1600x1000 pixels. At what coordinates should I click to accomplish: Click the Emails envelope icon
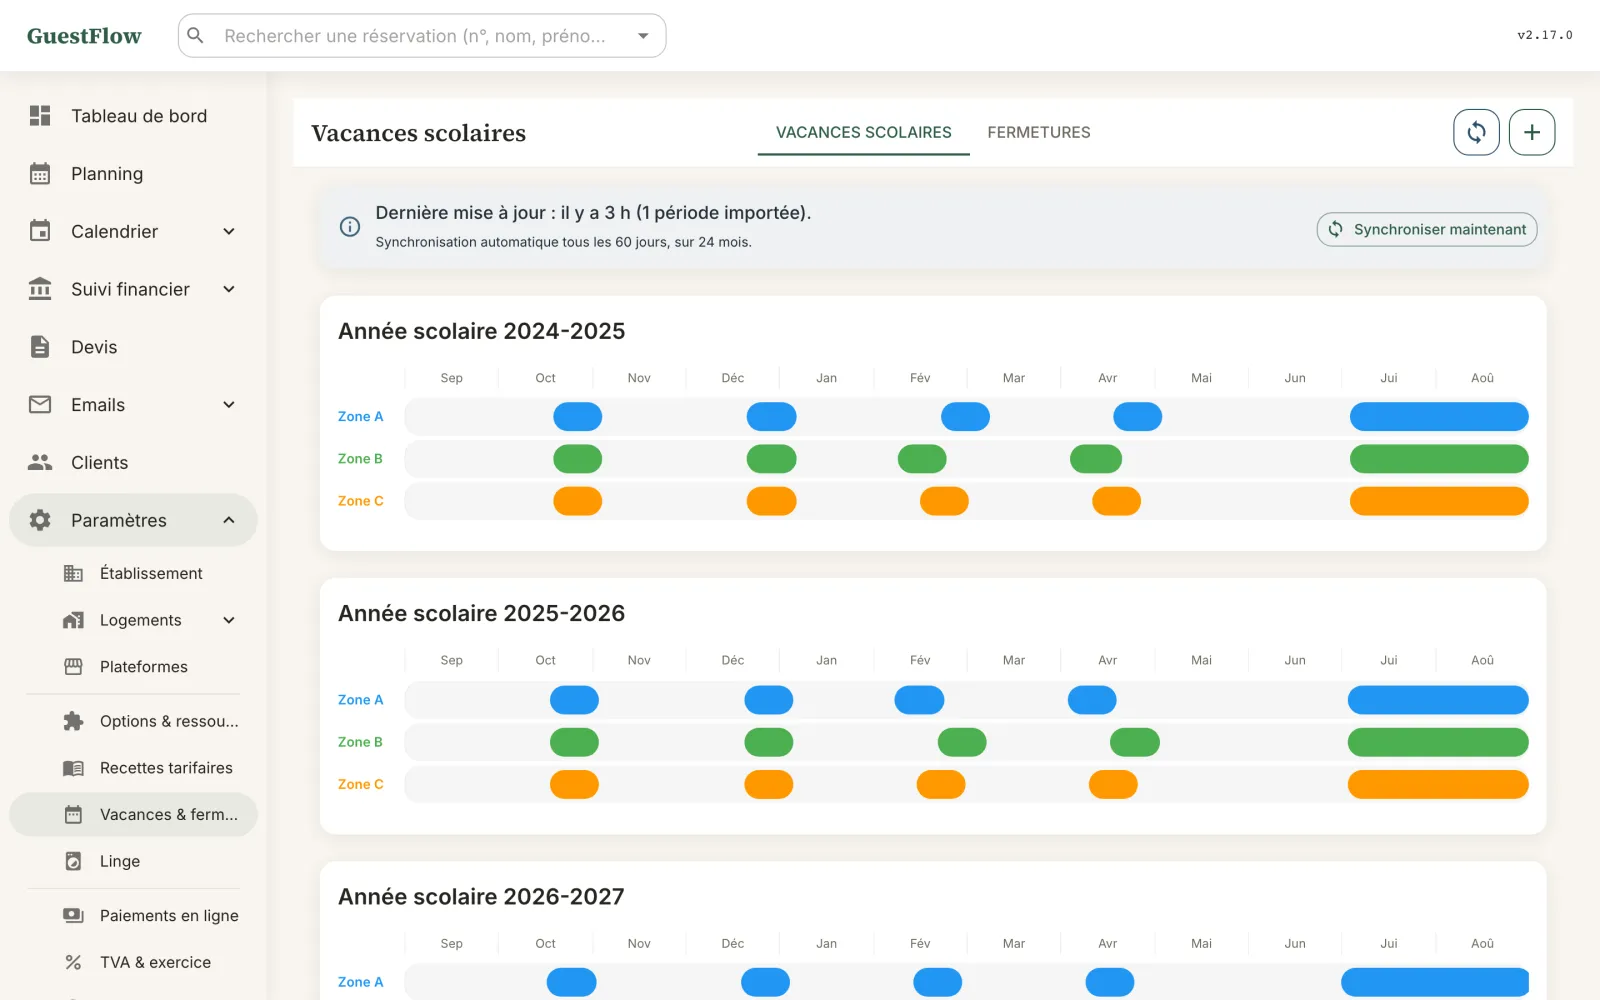[x=40, y=405]
